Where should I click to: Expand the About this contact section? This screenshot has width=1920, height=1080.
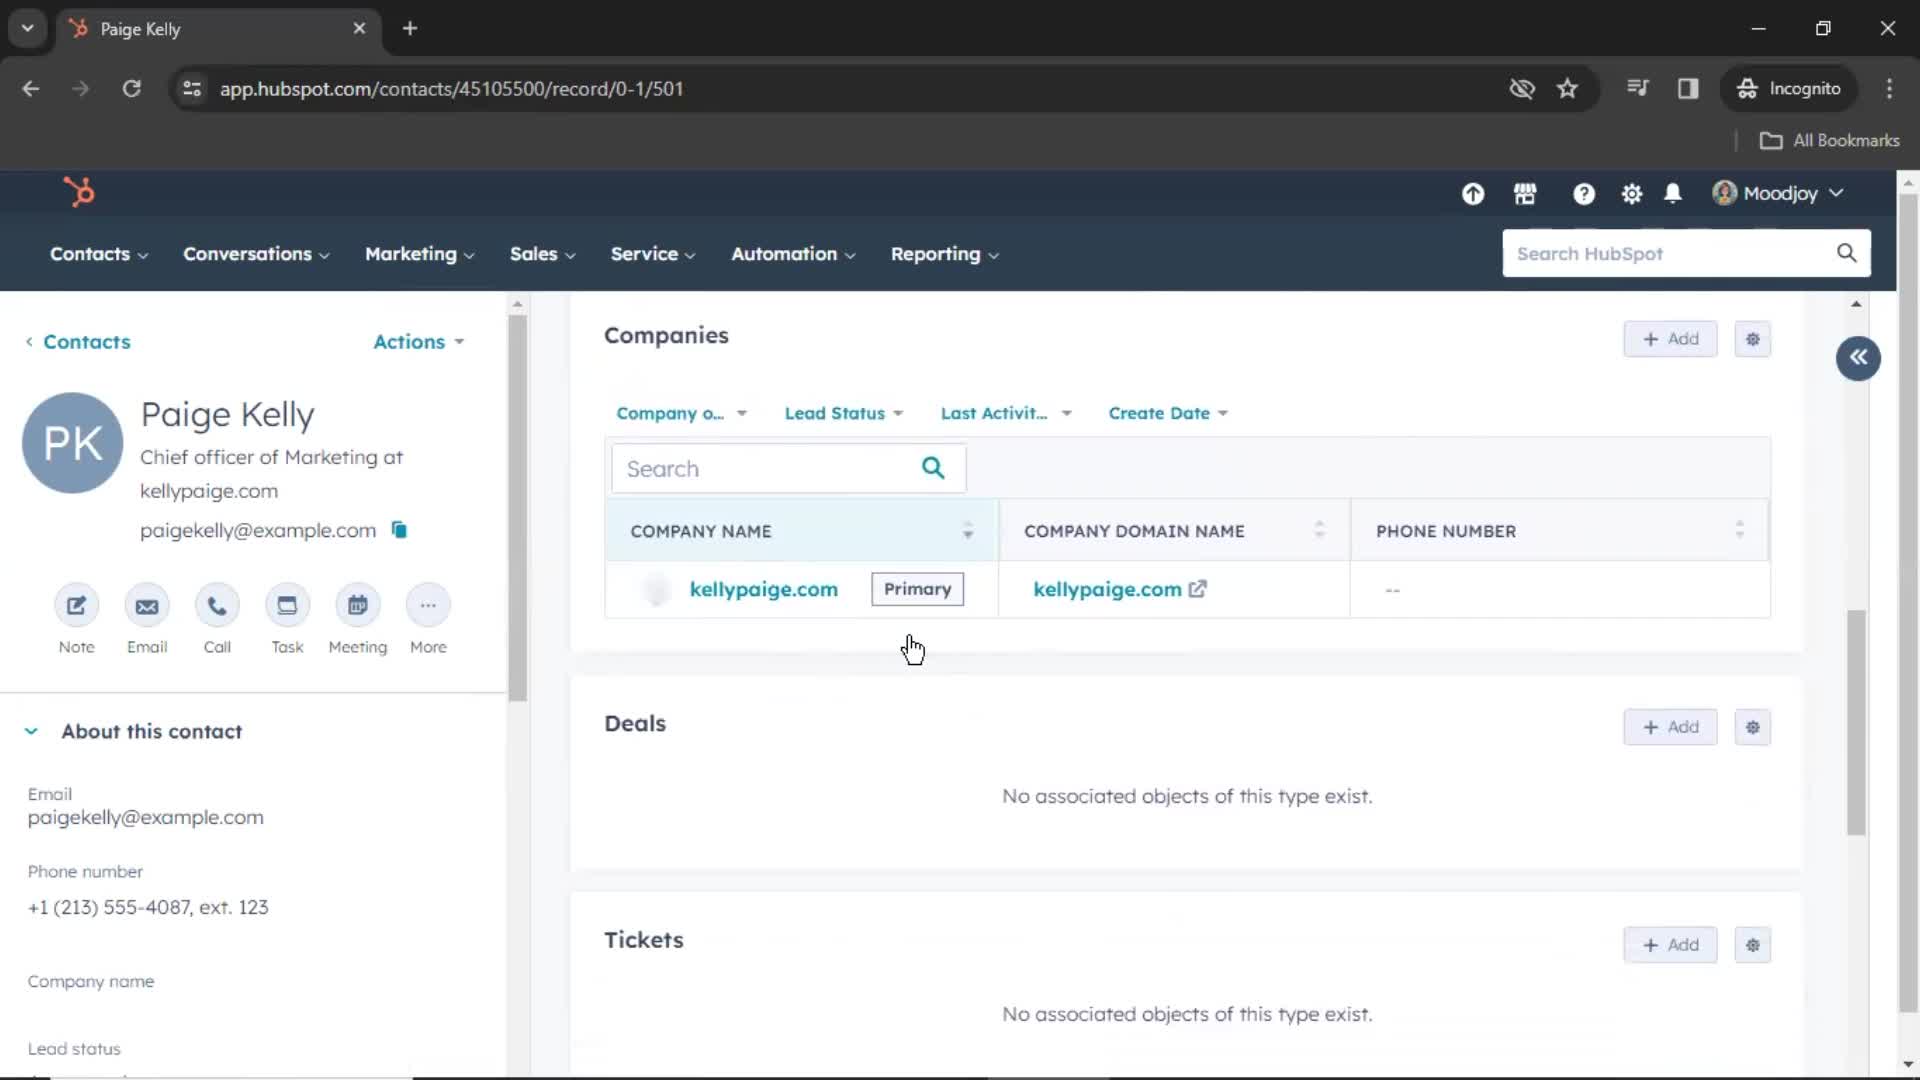[32, 731]
